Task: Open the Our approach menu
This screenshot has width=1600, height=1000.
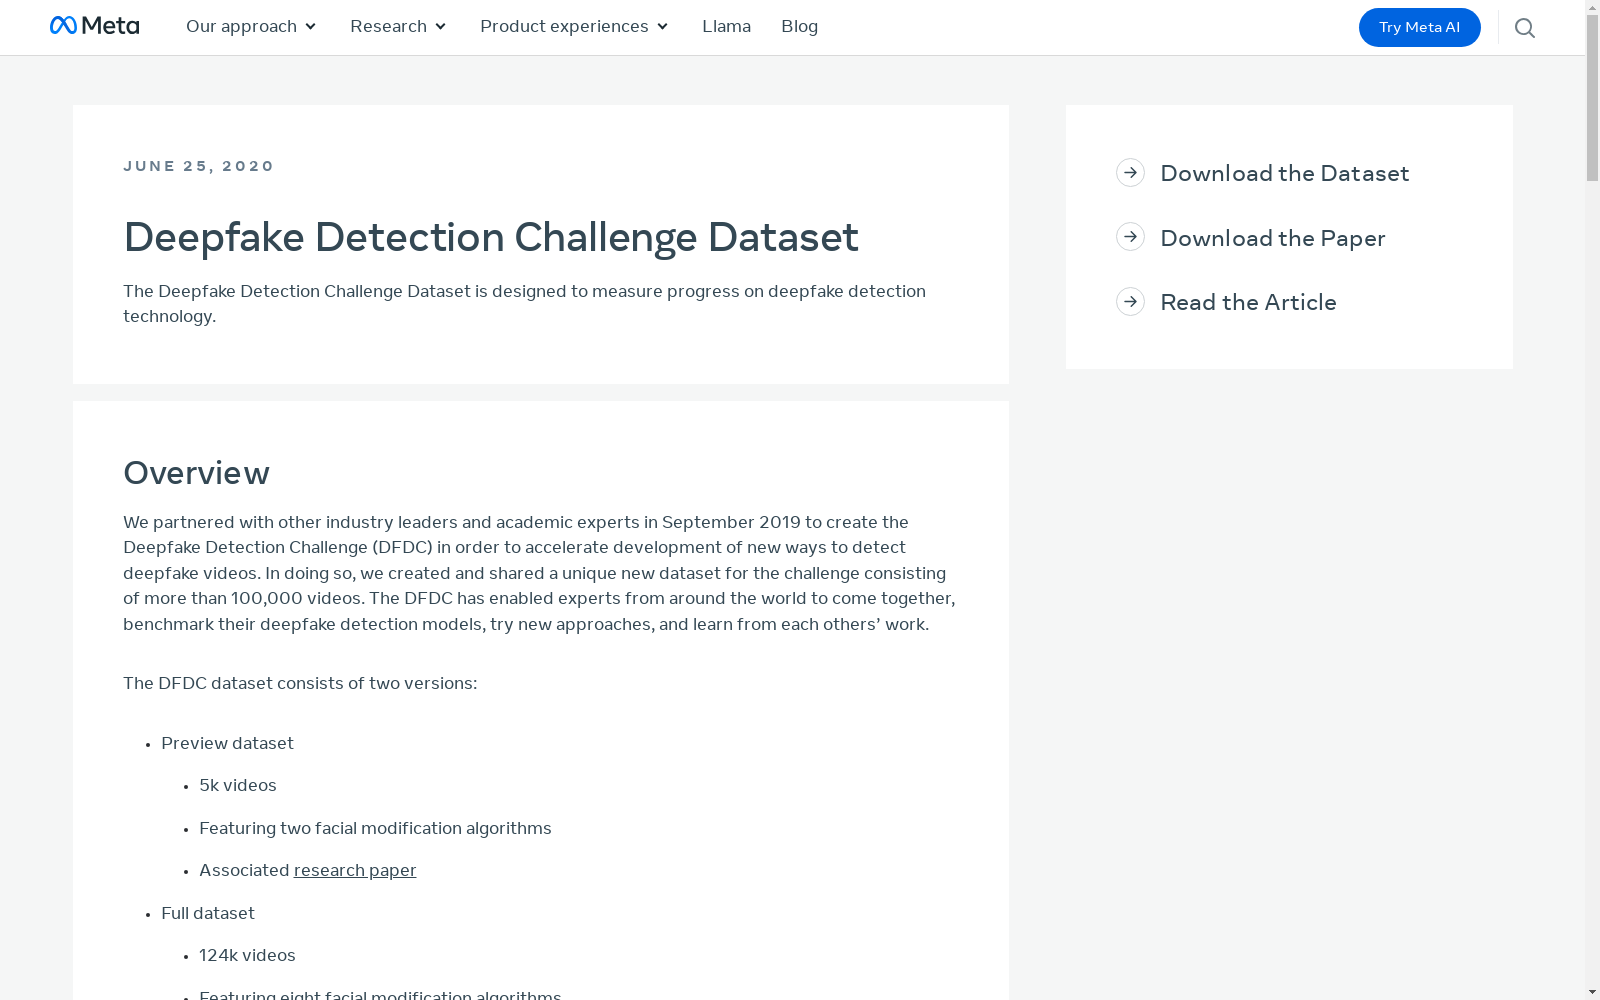Action: tap(251, 27)
